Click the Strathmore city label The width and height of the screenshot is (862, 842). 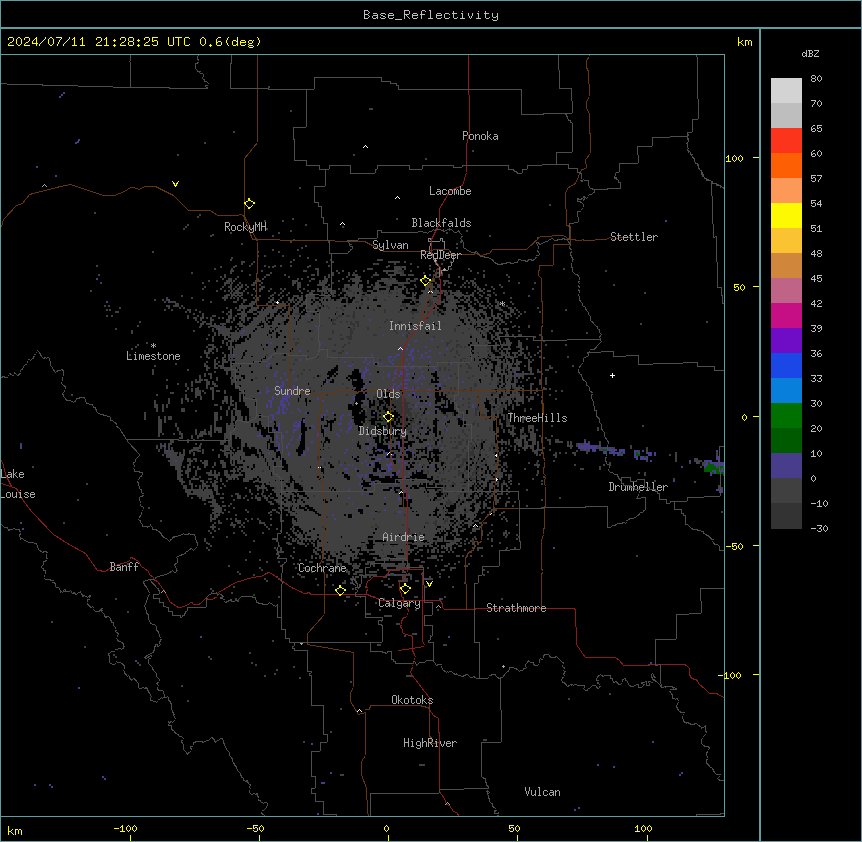[x=516, y=608]
